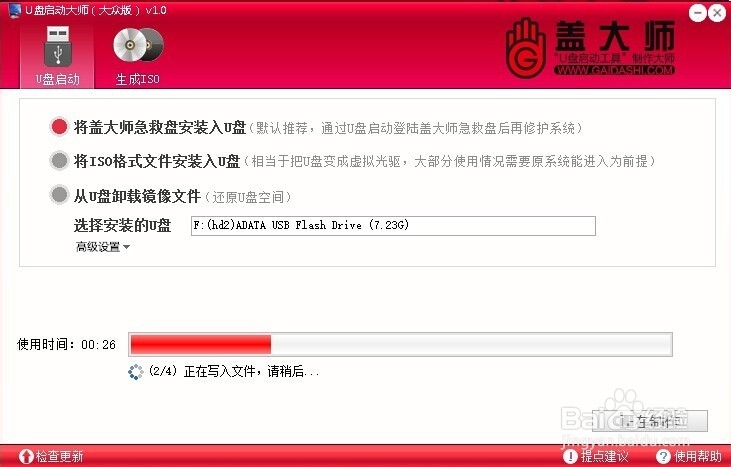Expand the 高级设置 advanced settings arrow
The width and height of the screenshot is (731, 467).
click(126, 247)
